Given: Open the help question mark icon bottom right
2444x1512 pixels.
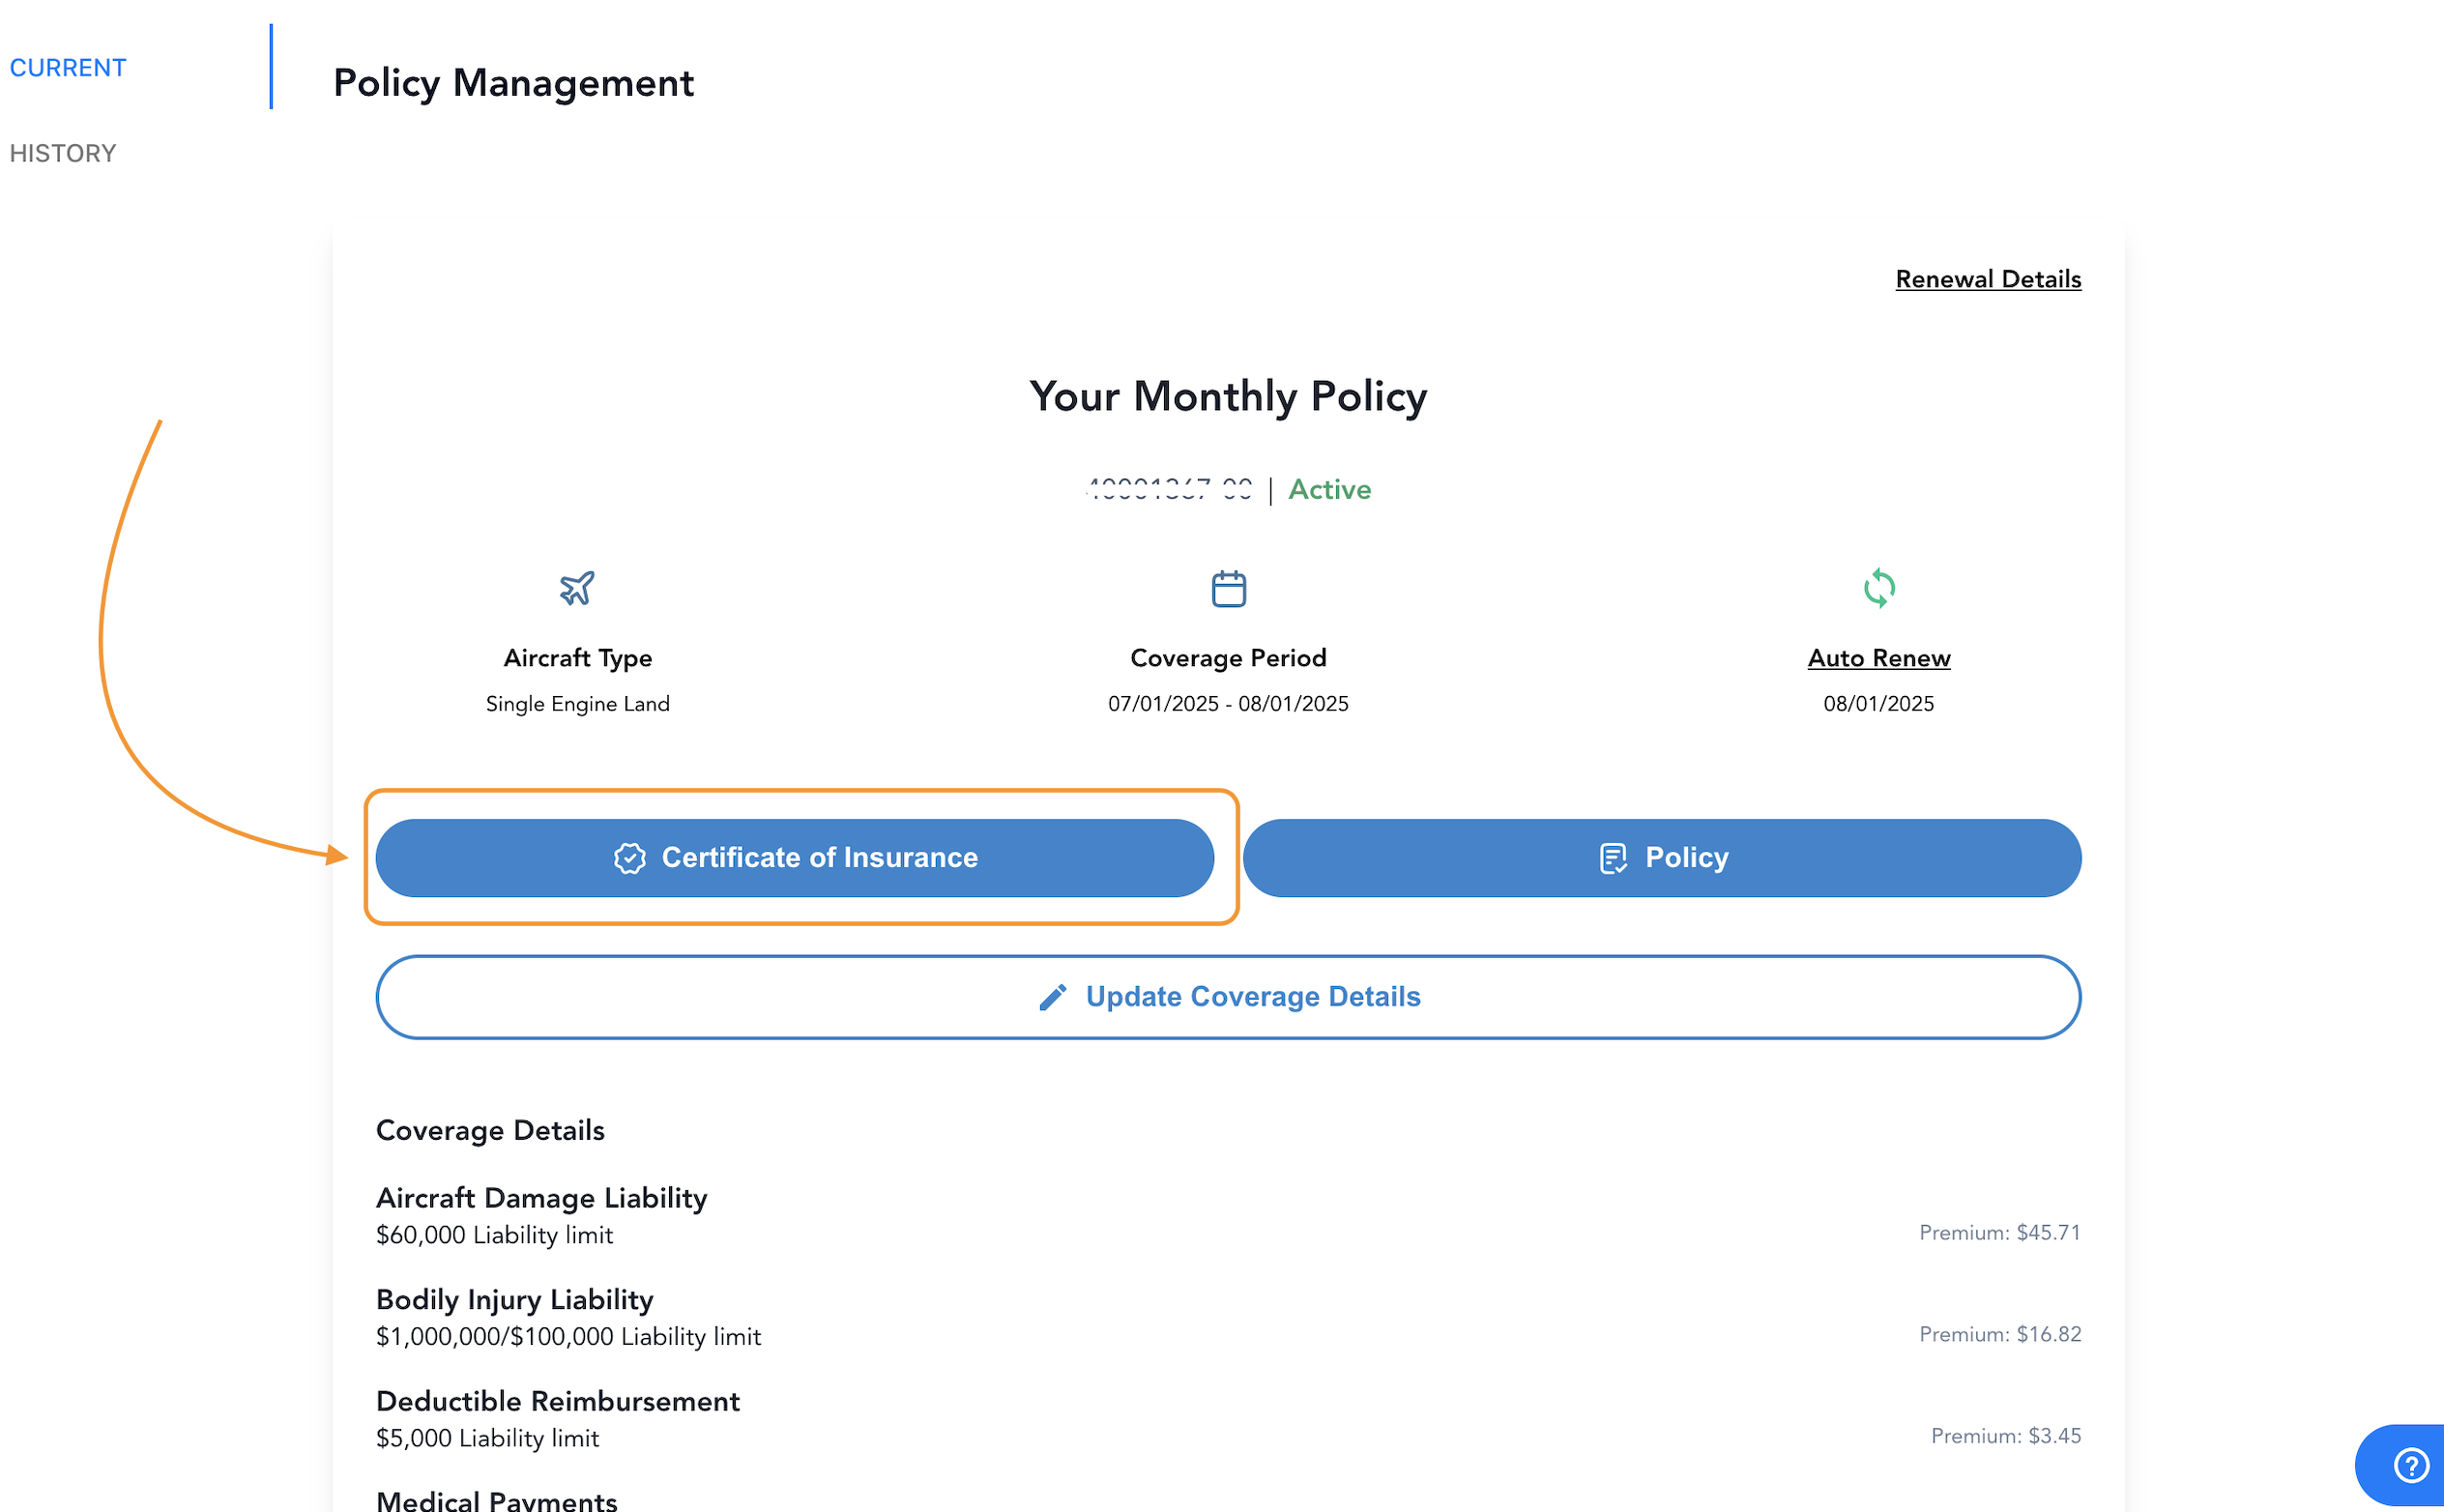Looking at the screenshot, I should (2410, 1465).
